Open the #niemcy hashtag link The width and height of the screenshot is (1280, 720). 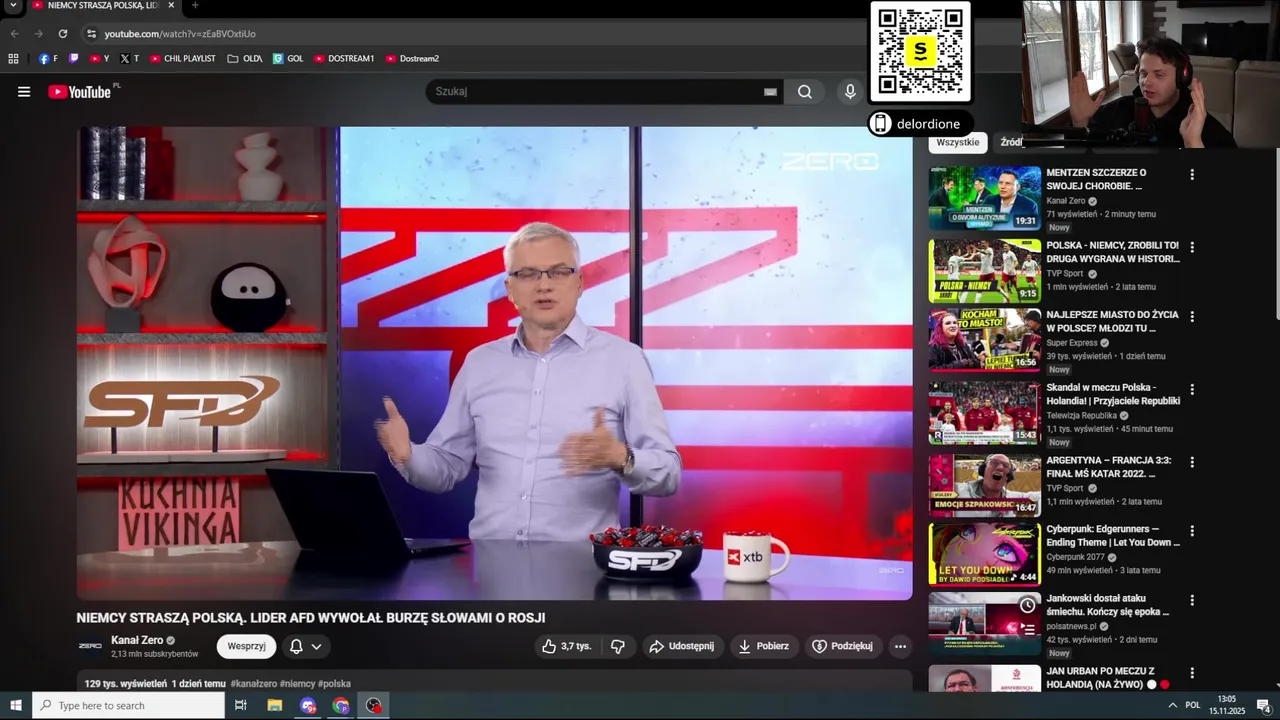point(298,684)
